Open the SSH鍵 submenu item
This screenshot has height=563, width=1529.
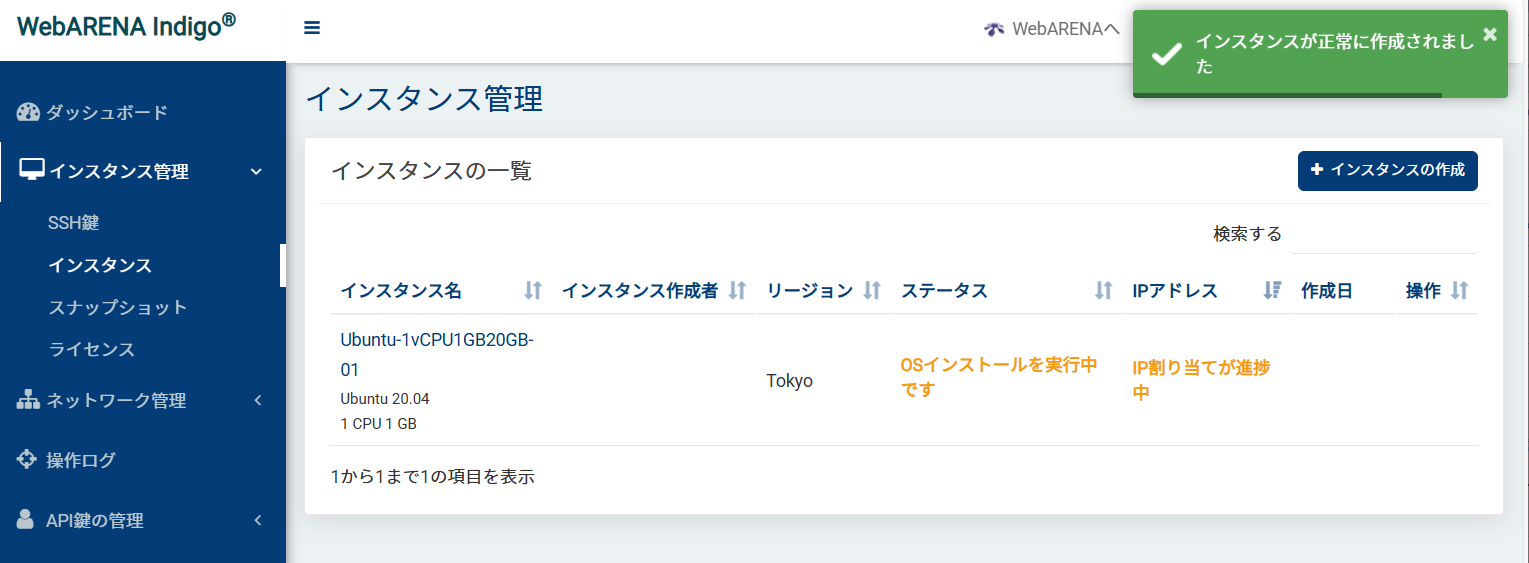point(74,223)
